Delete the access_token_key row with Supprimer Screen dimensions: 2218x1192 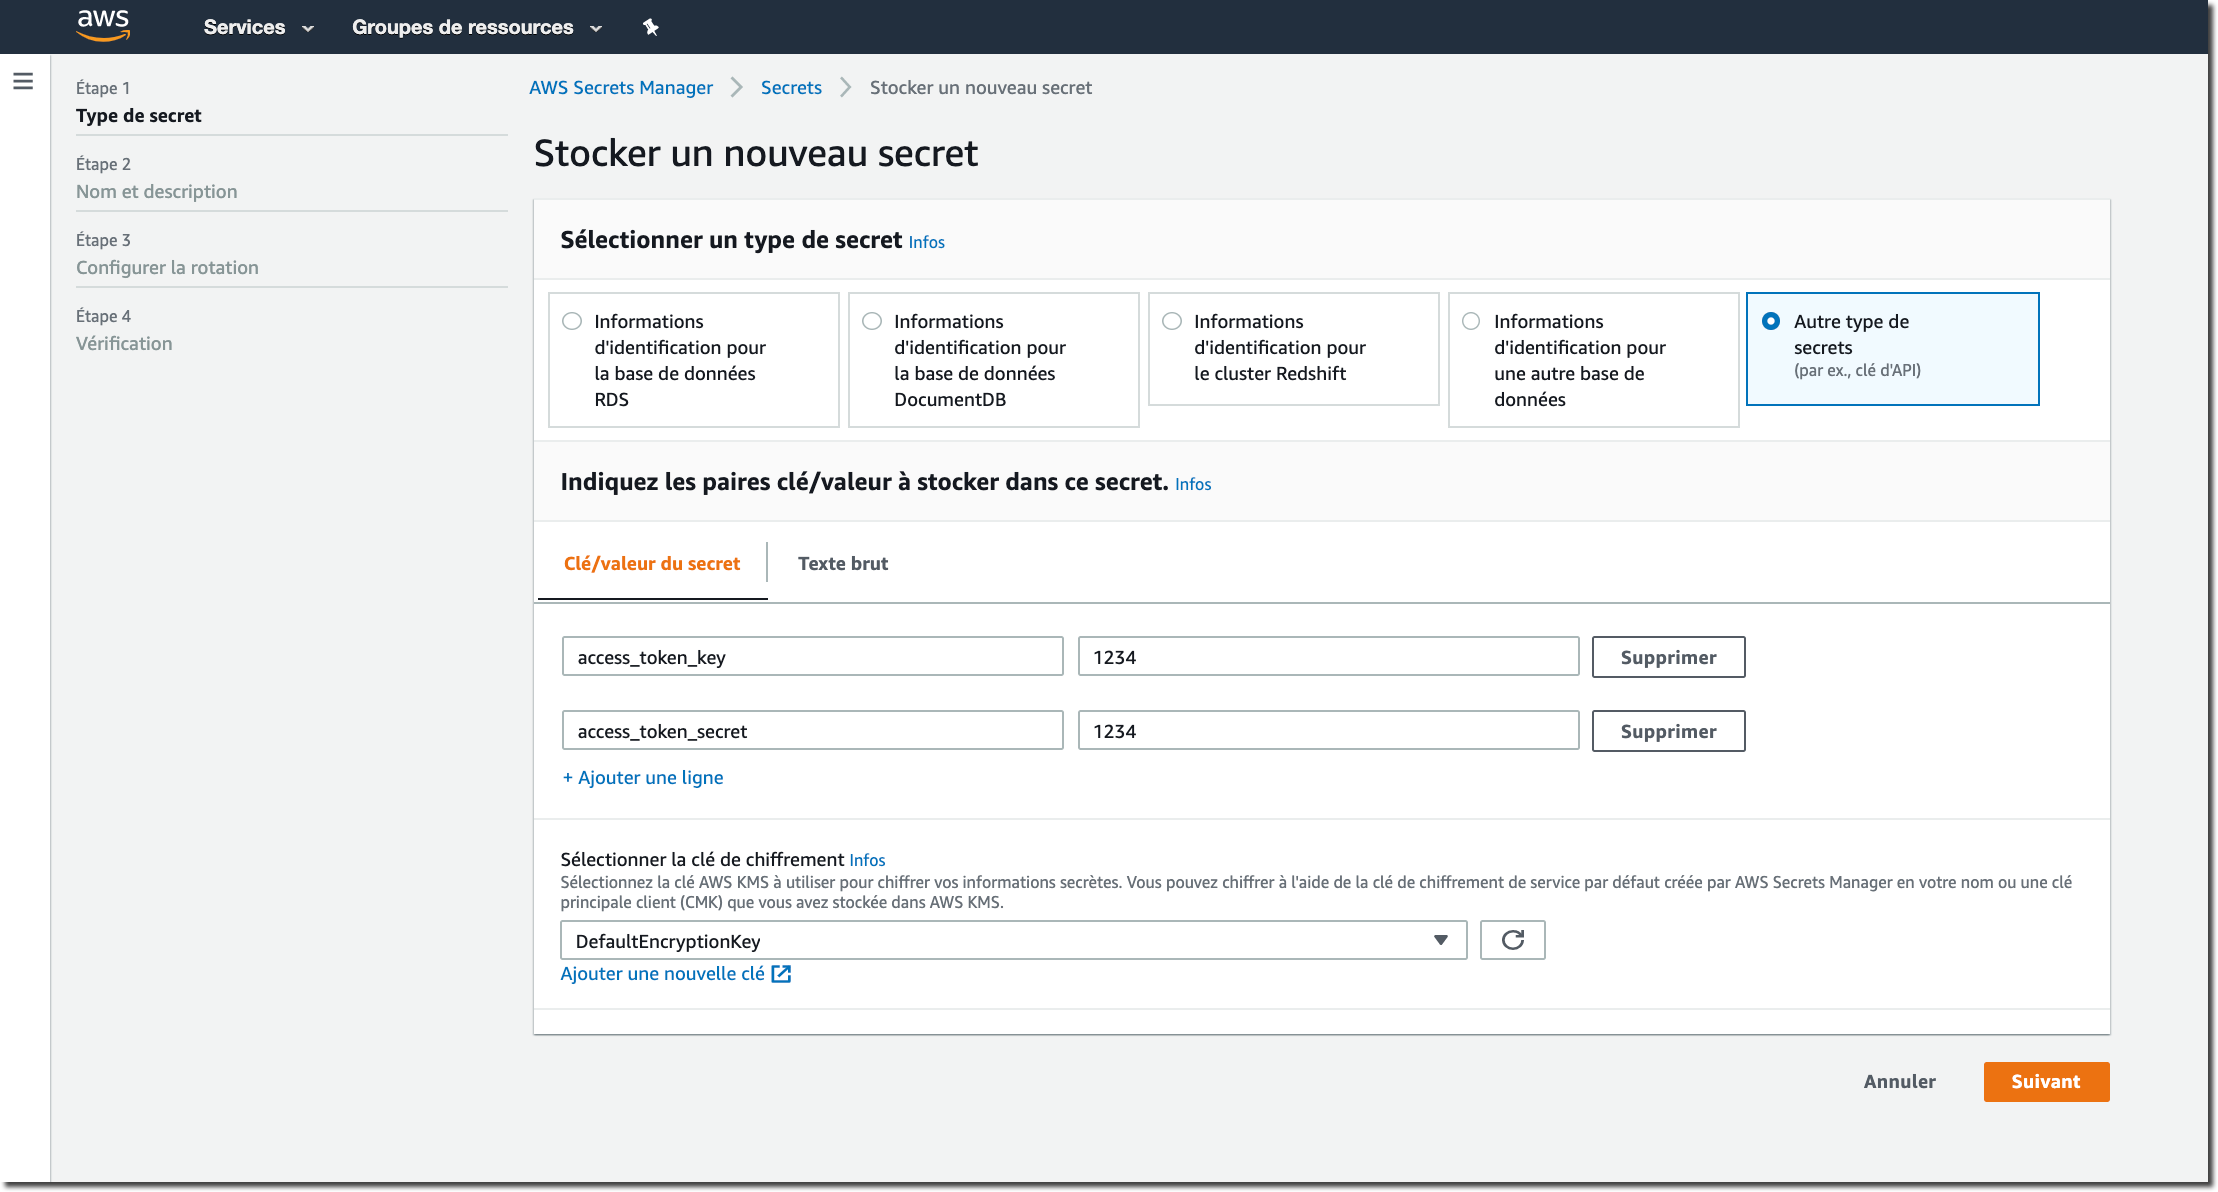click(x=1667, y=657)
